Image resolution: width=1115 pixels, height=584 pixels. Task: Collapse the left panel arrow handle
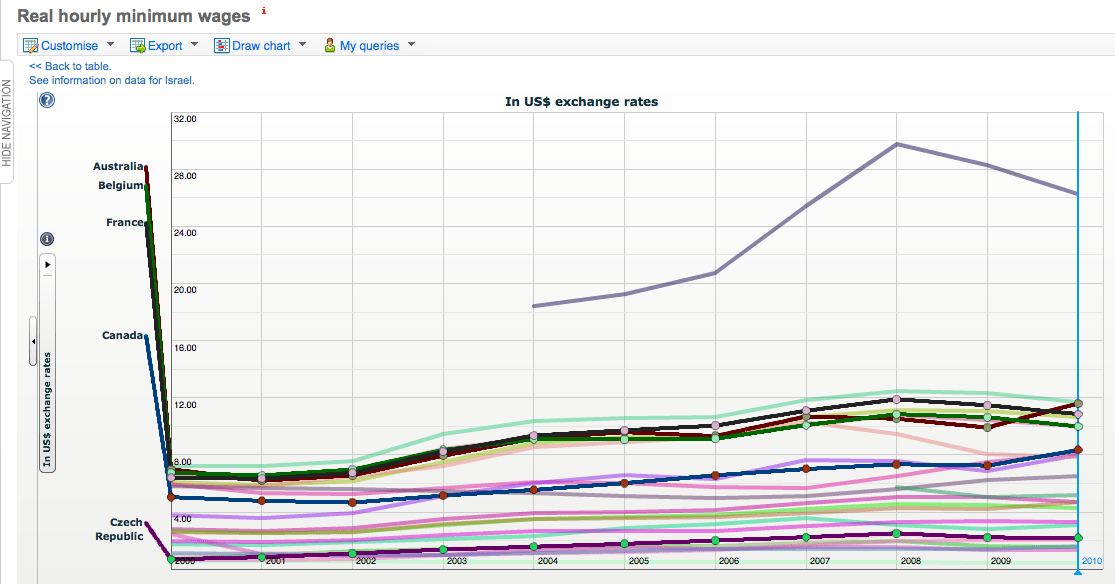tap(33, 341)
